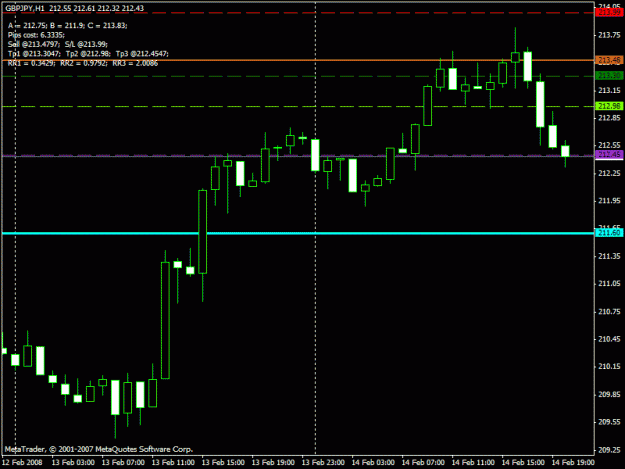Select the light green 212.98 price label
Image resolution: width=625 pixels, height=469 pixels.
click(609, 106)
